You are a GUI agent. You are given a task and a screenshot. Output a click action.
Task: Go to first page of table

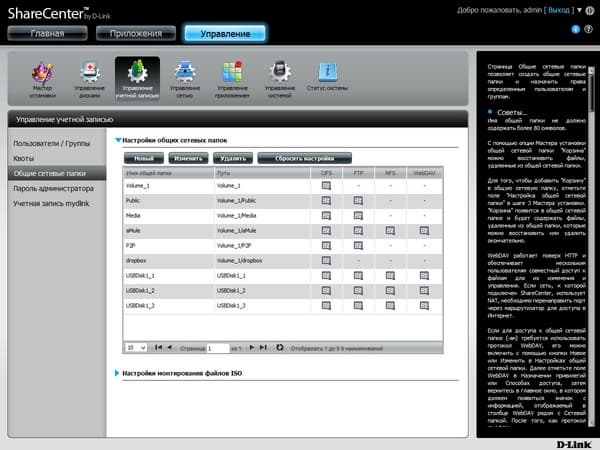pos(158,347)
